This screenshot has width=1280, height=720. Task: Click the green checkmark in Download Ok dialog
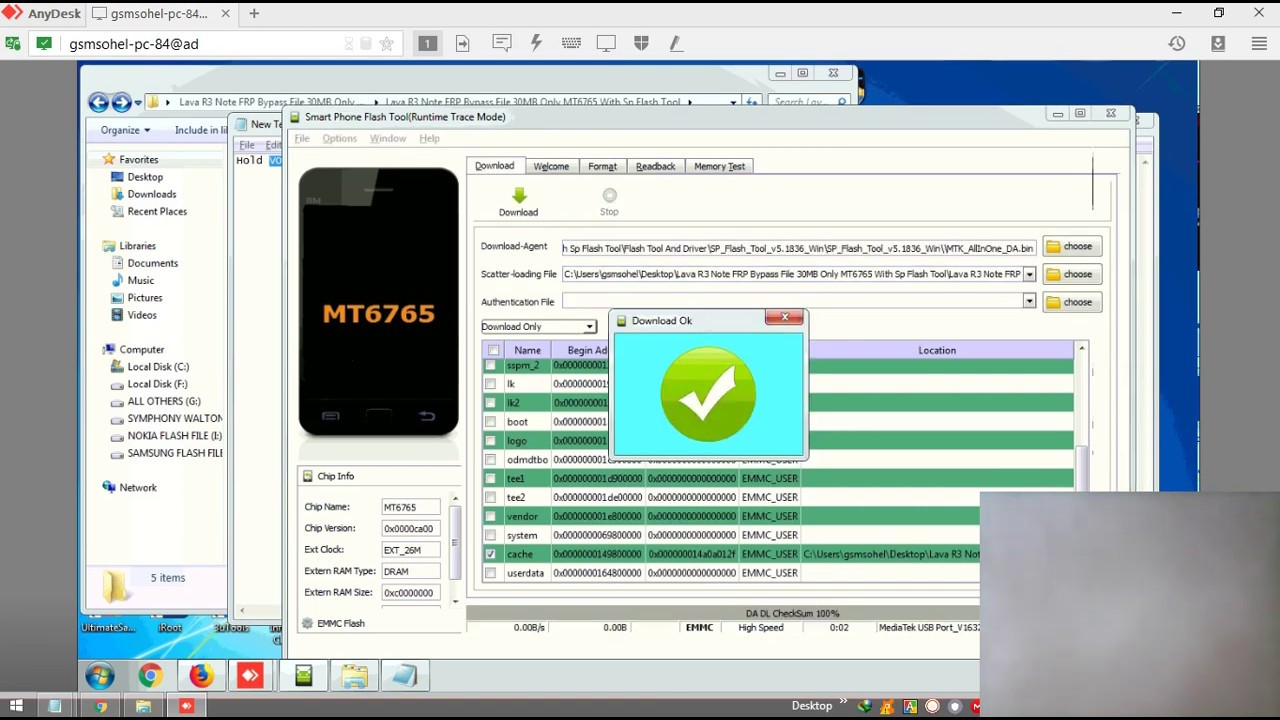point(708,394)
